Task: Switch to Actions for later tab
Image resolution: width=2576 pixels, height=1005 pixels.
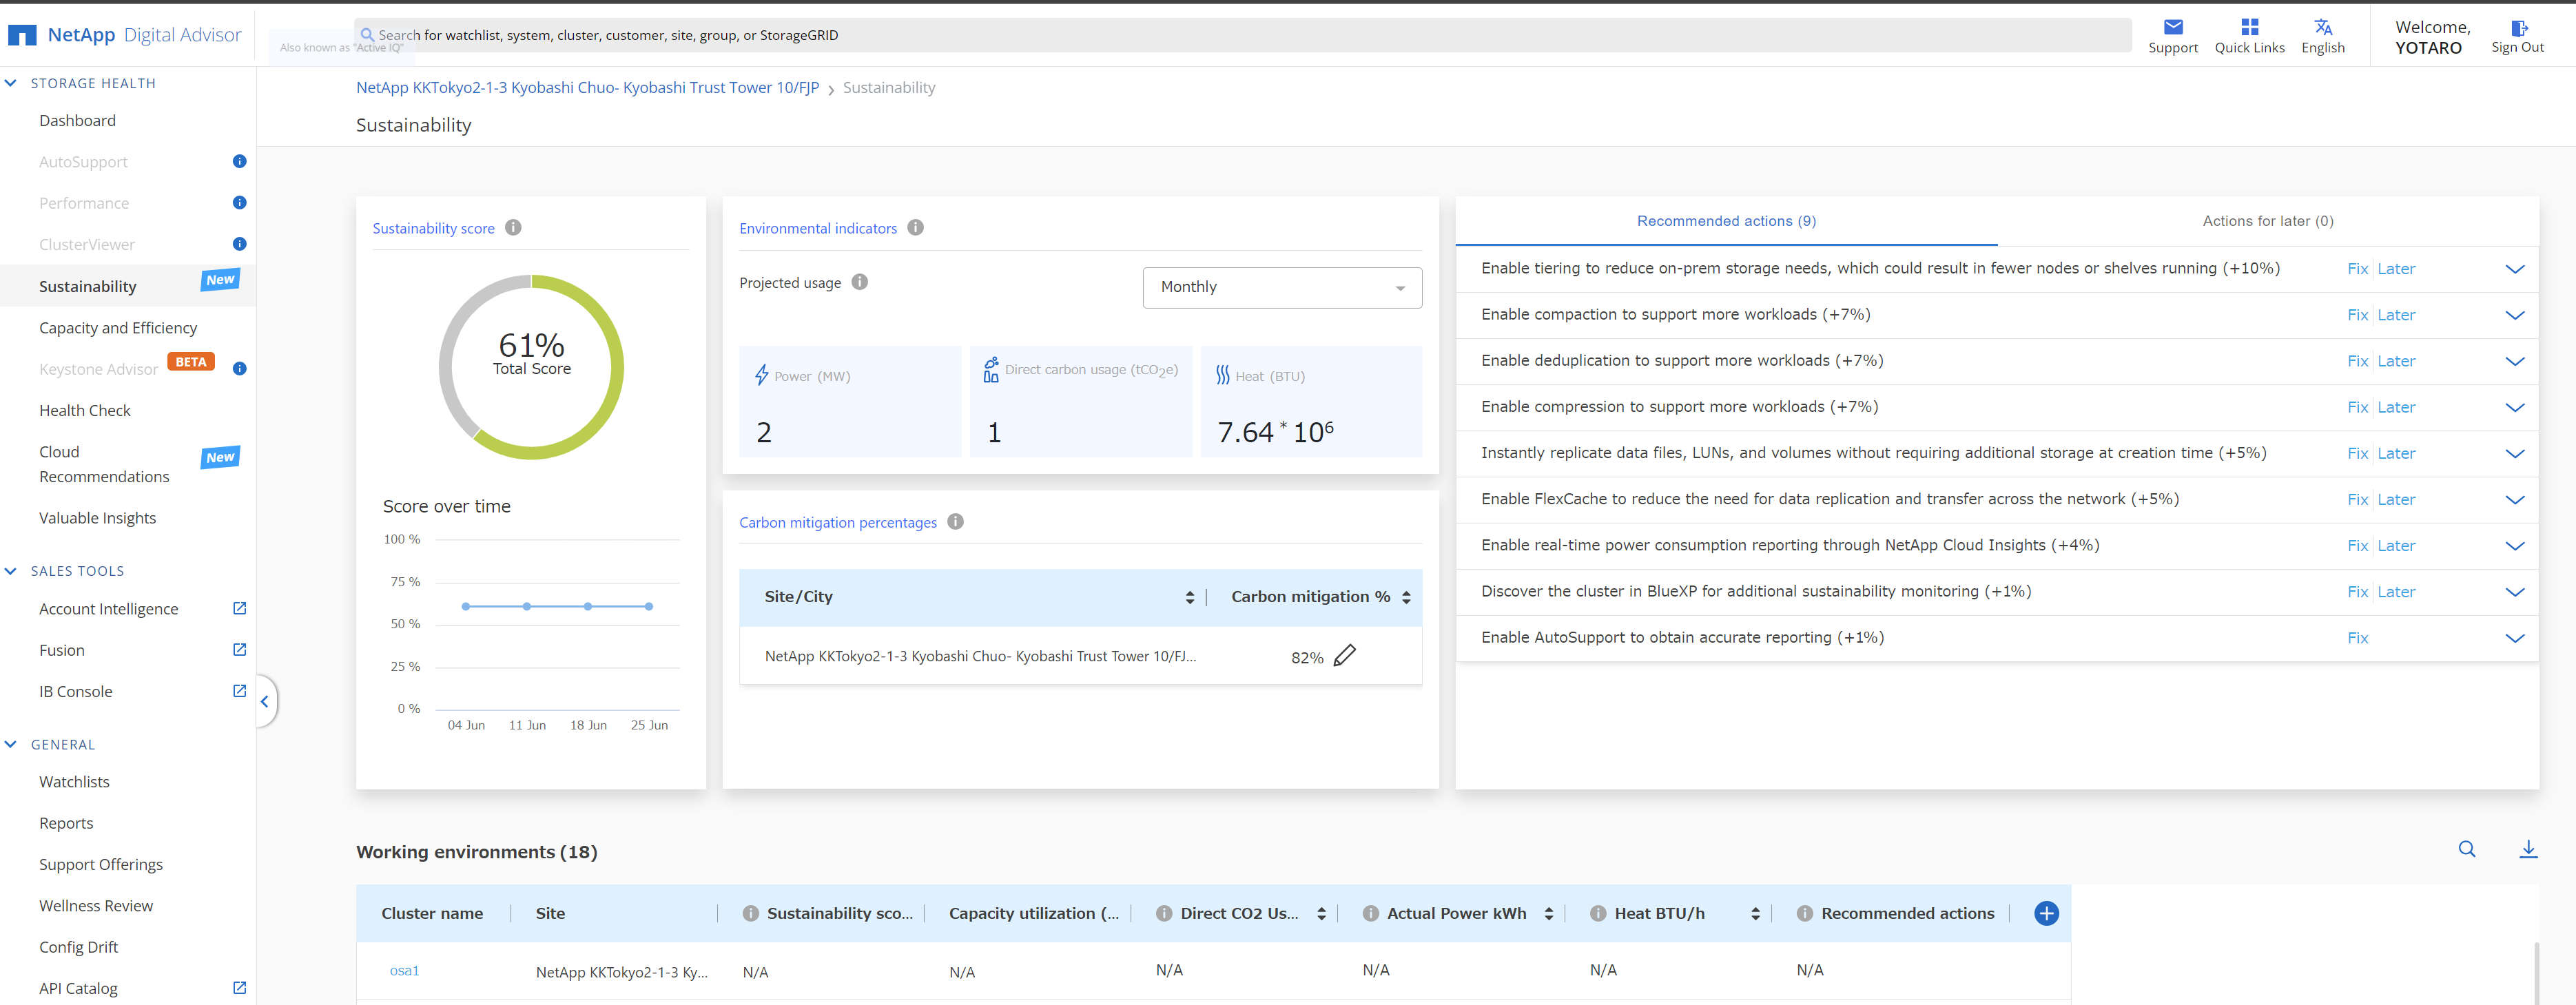Action: pos(2267,221)
